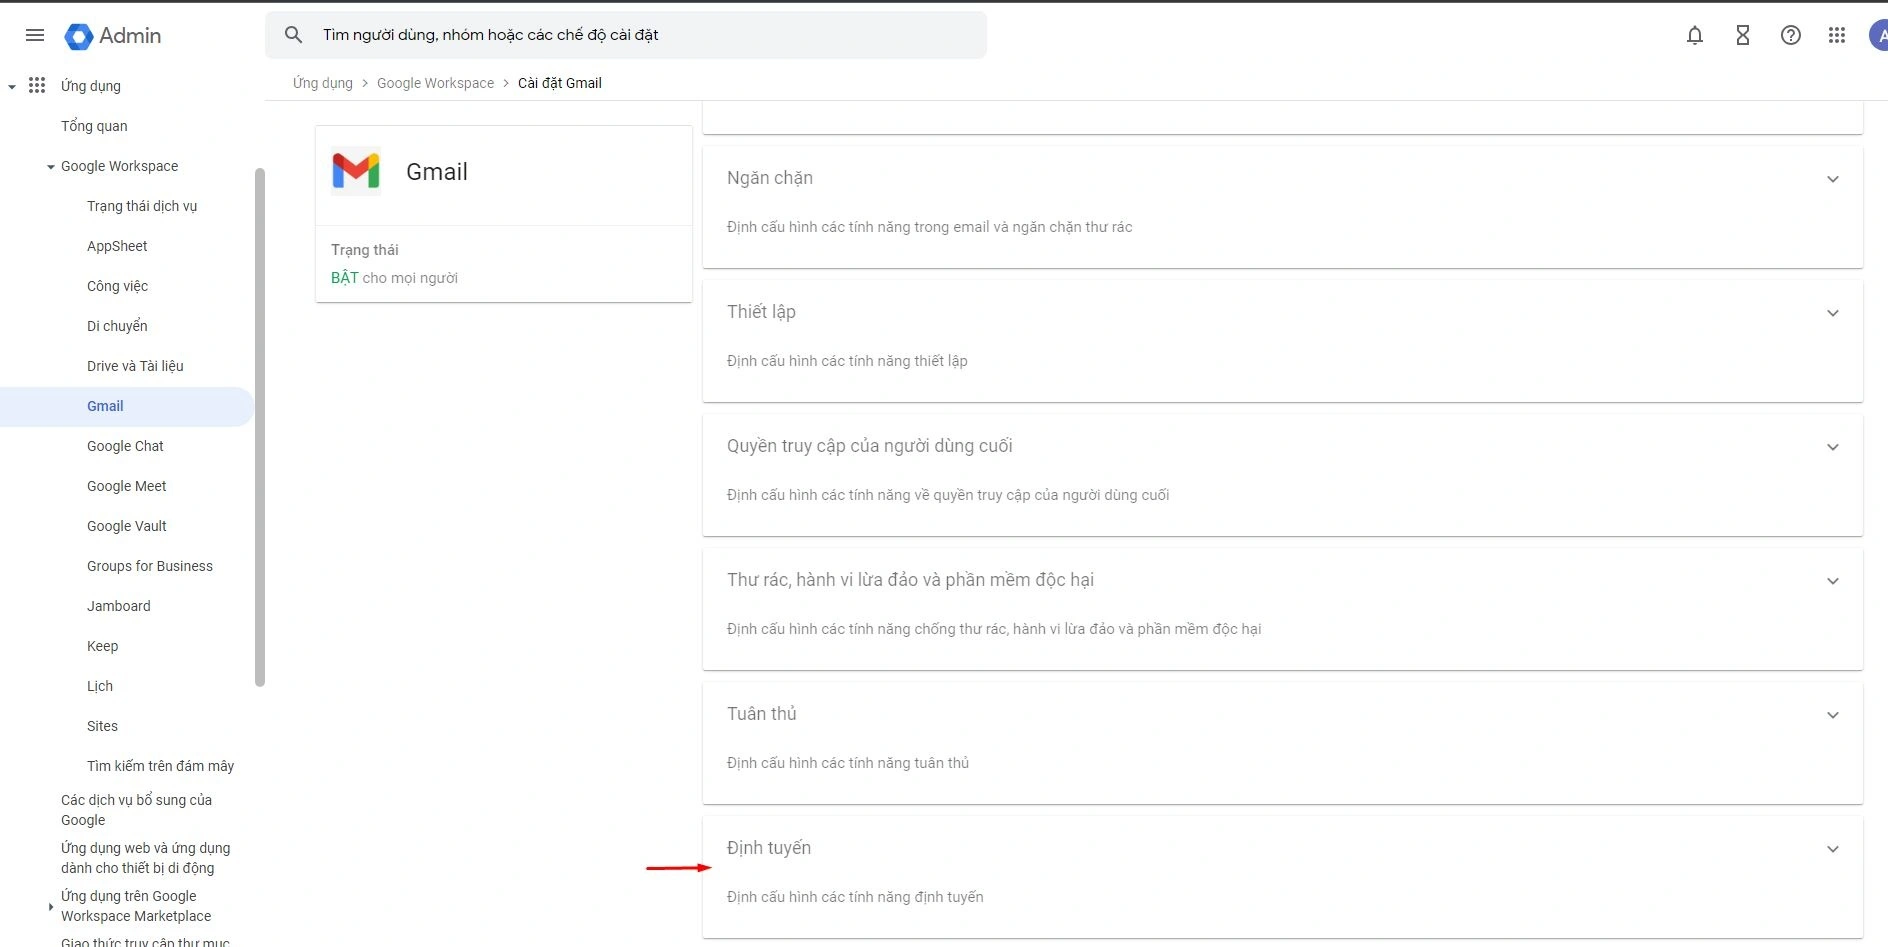Select Lịch in sidebar

100,686
